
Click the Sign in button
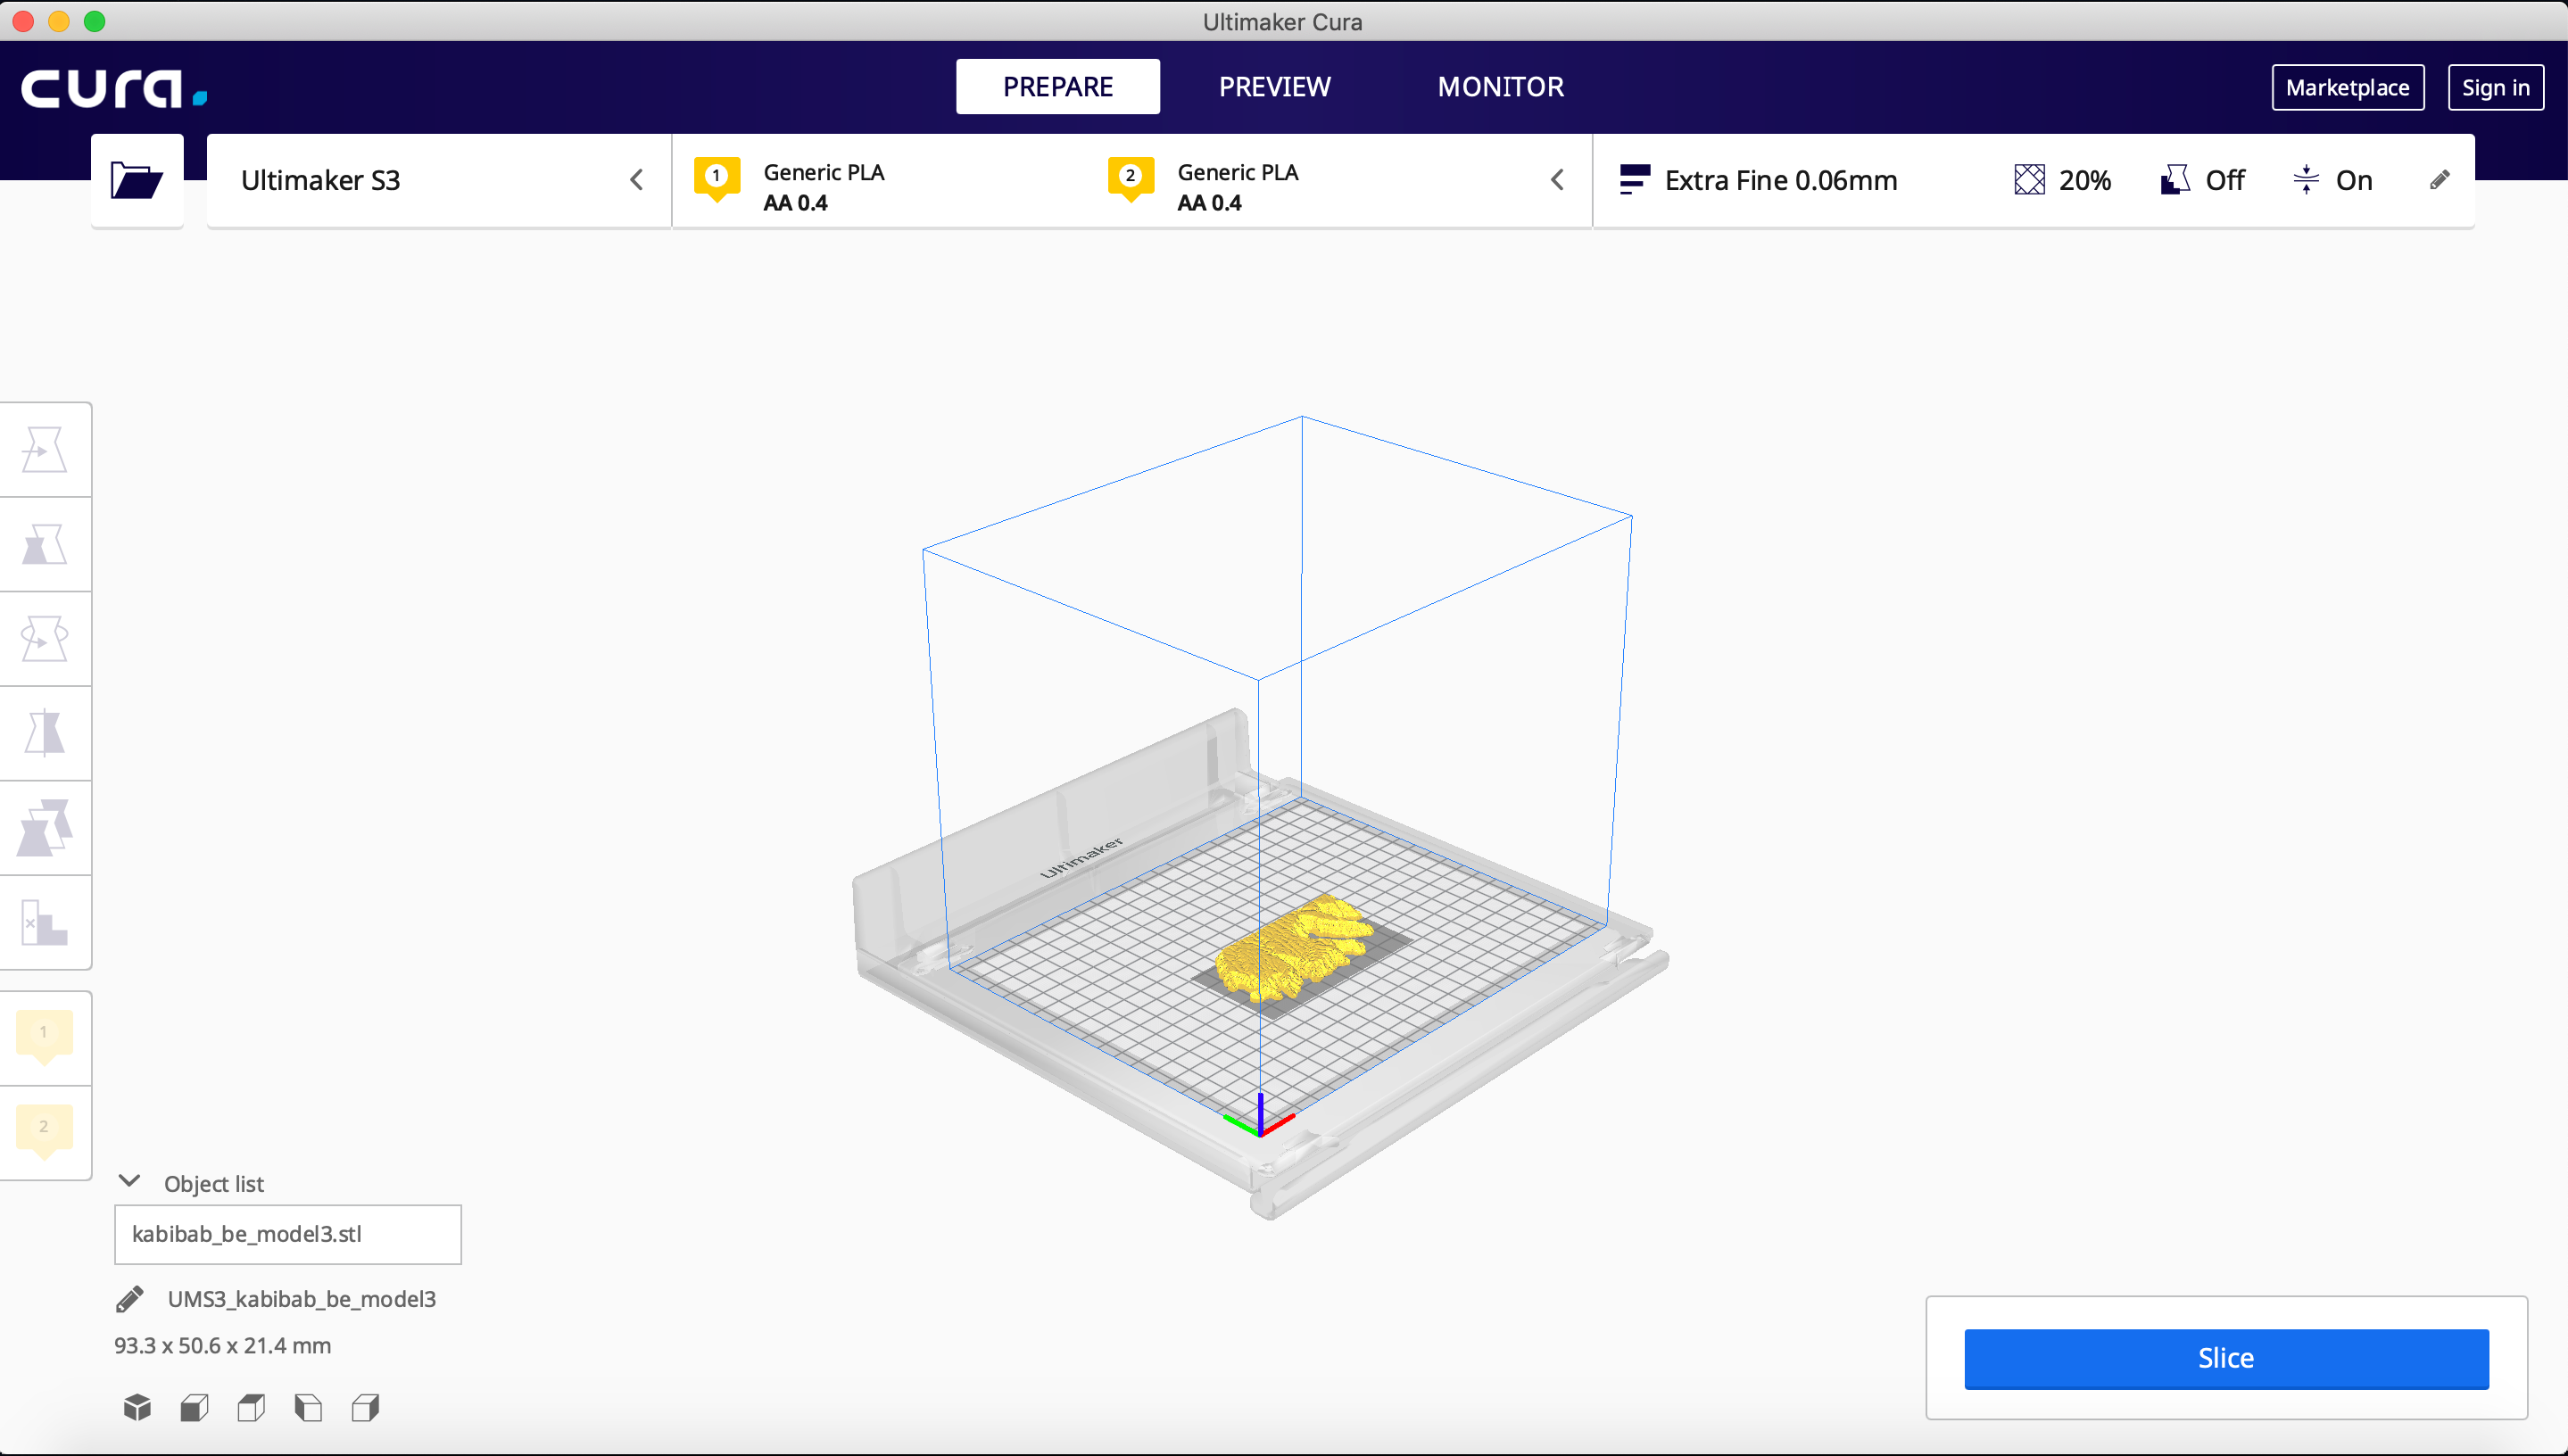tap(2496, 88)
